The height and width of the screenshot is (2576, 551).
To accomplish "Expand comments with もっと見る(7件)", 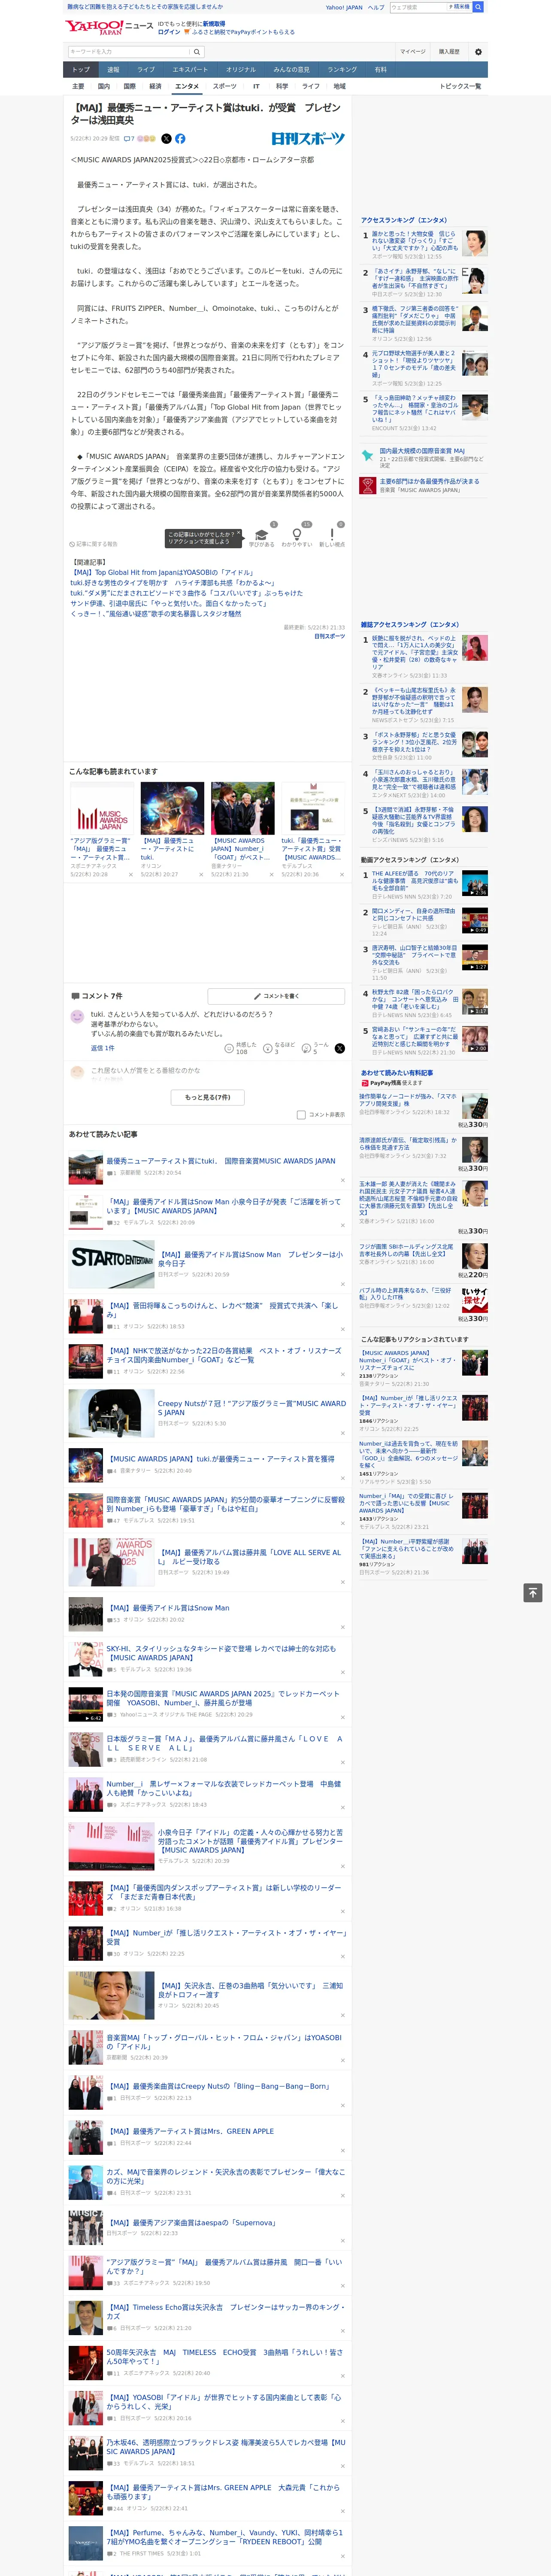I will [208, 1097].
